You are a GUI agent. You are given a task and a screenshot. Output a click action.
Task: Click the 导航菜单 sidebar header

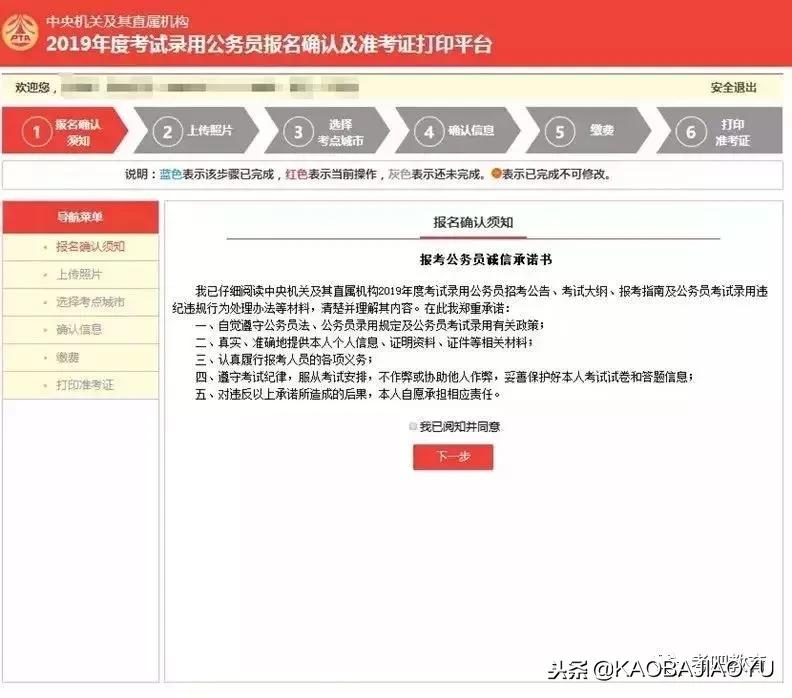tap(81, 217)
